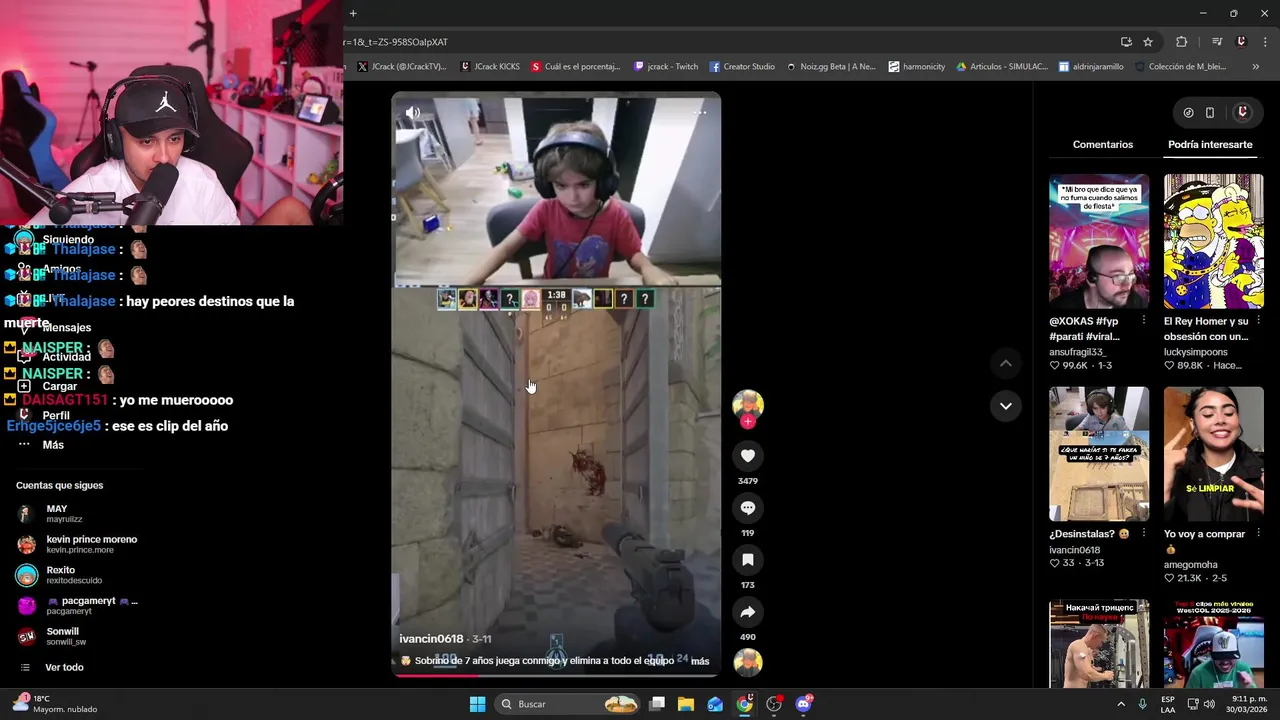Open the Windows Start menu

[x=477, y=704]
